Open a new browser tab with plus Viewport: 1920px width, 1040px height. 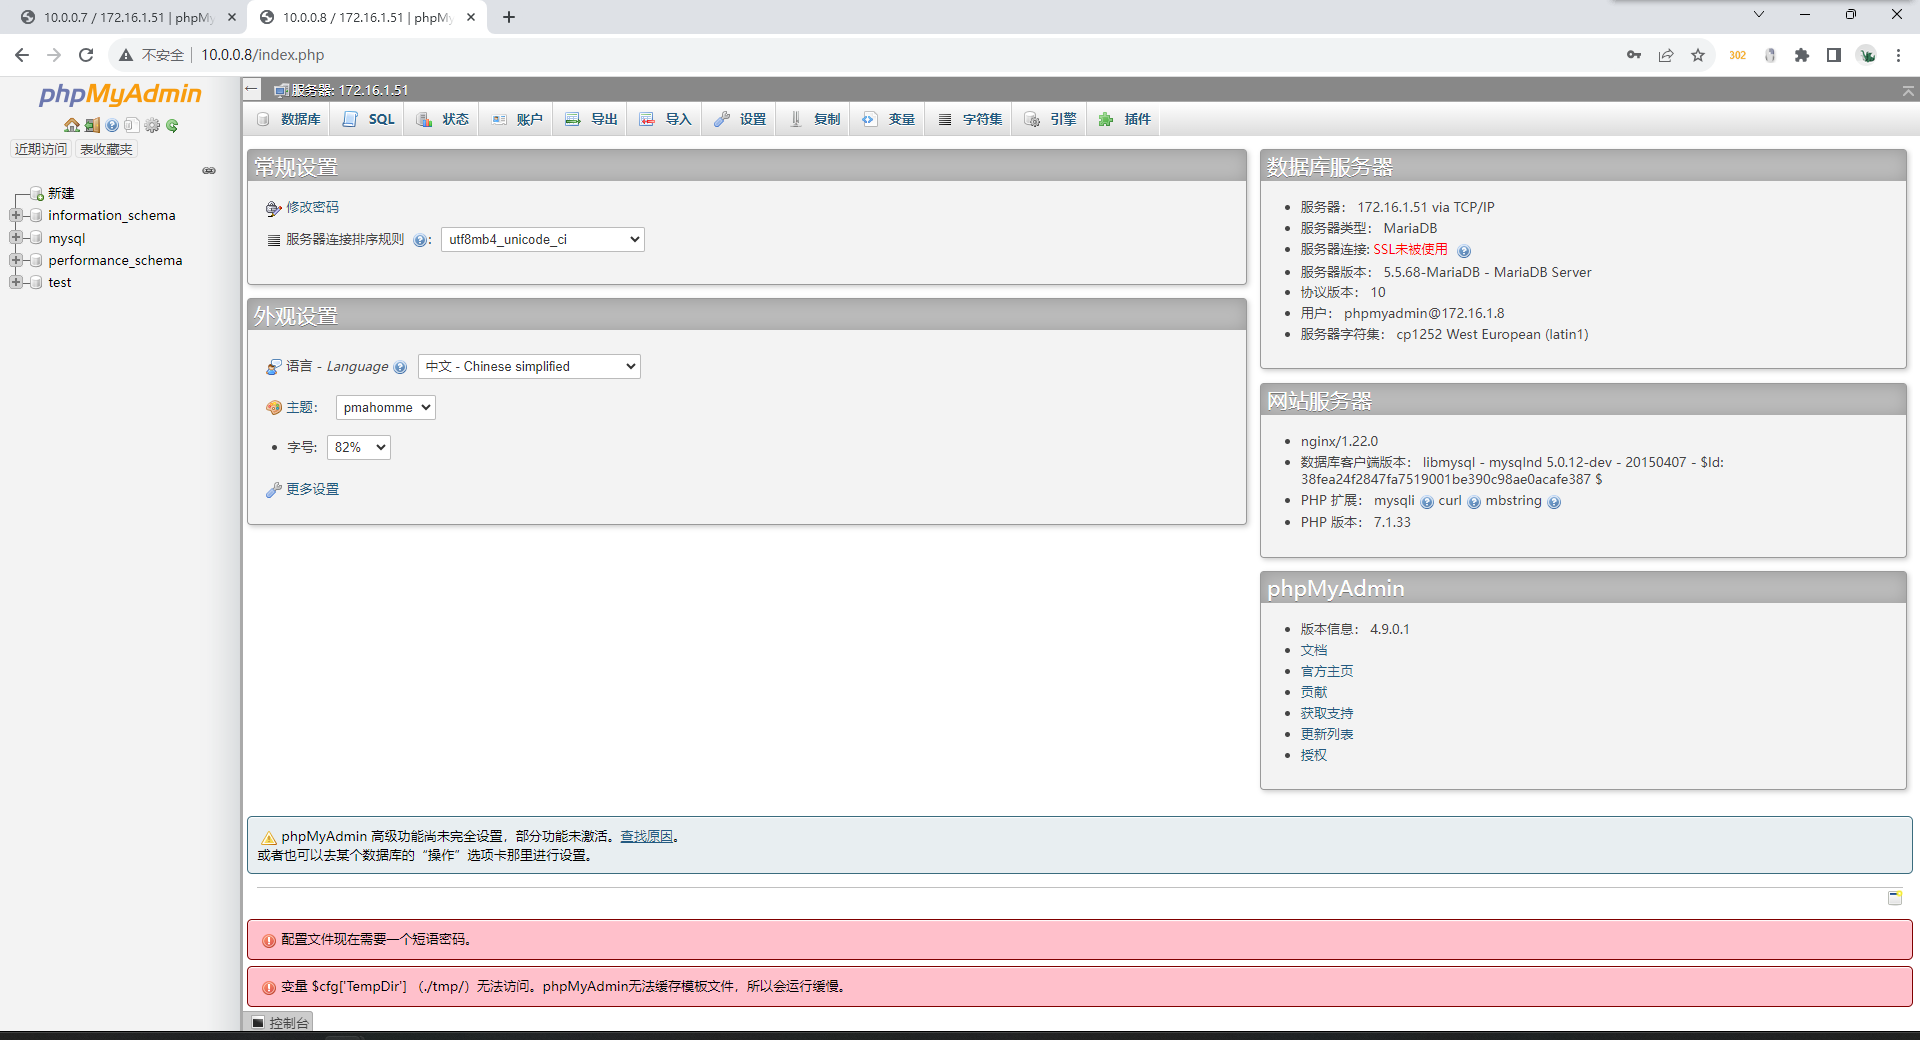(x=509, y=17)
